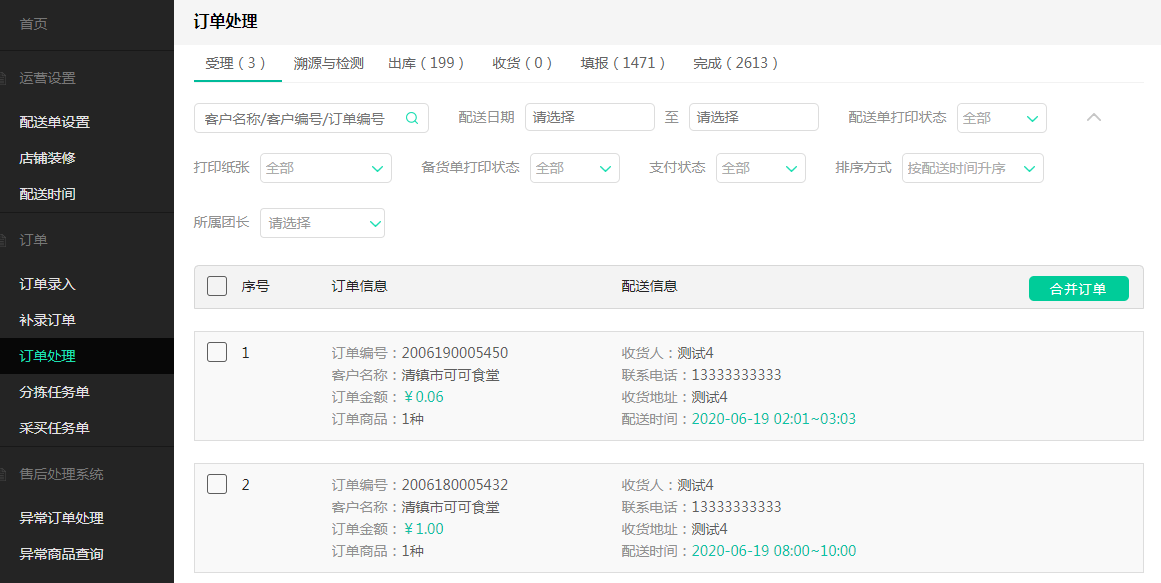
Task: Open the 支付状态 dropdown
Action: coord(760,168)
